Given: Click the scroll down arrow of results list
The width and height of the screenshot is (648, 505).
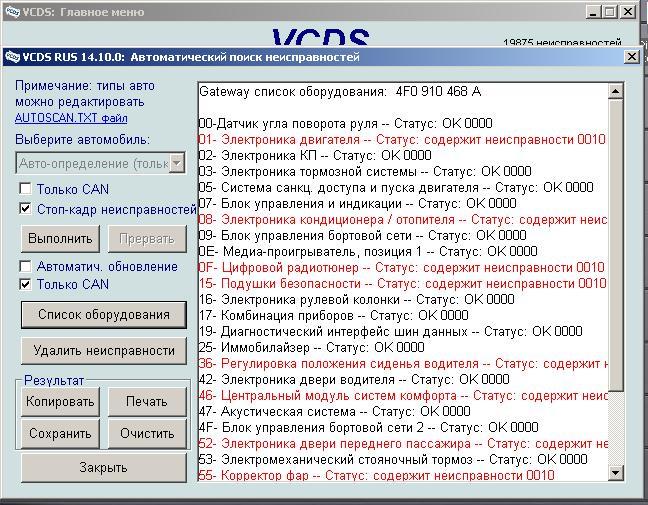Looking at the screenshot, I should click(616, 472).
